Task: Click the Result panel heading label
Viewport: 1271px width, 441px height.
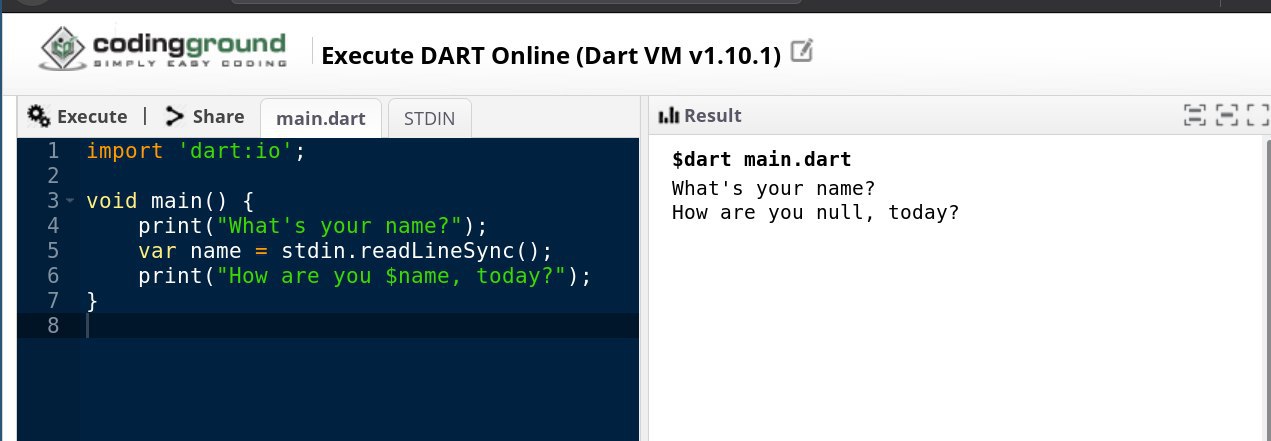Action: point(713,116)
